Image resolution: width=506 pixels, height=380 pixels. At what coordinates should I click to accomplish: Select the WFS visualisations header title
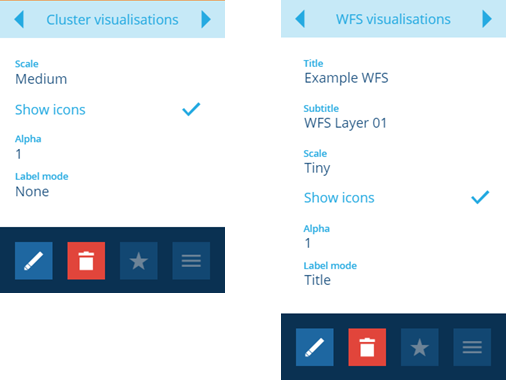[x=393, y=19]
